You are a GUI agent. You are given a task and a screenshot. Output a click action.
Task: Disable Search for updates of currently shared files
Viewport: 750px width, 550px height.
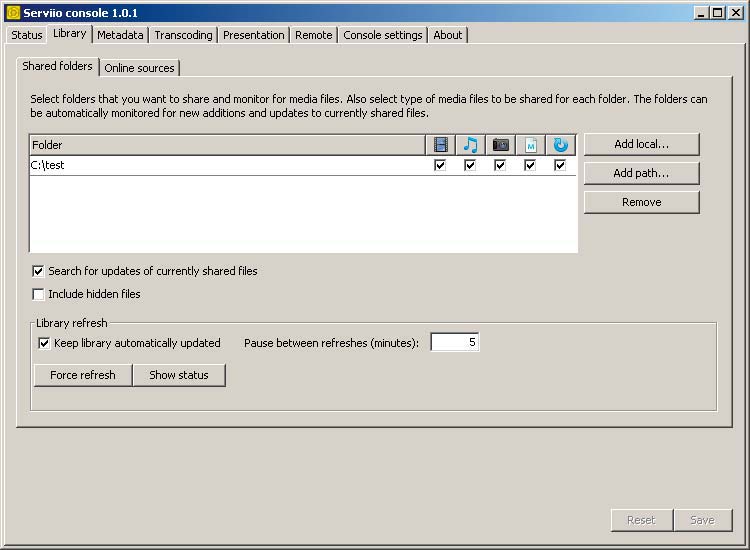(38, 271)
